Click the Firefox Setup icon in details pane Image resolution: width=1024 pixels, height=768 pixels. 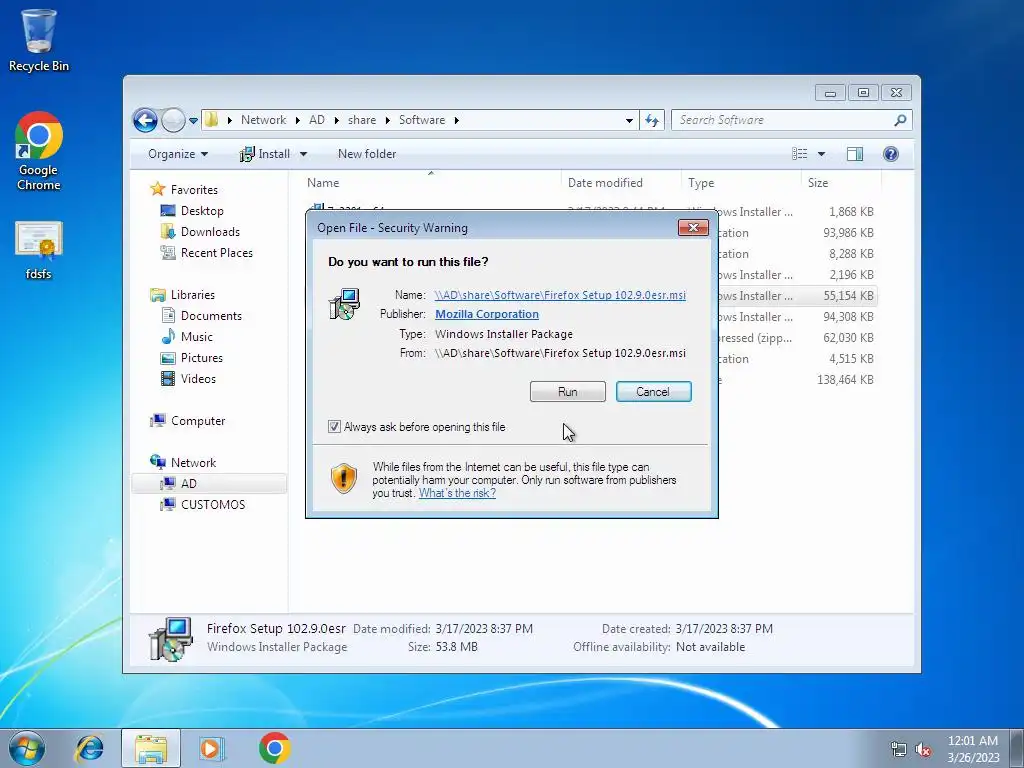click(x=170, y=639)
